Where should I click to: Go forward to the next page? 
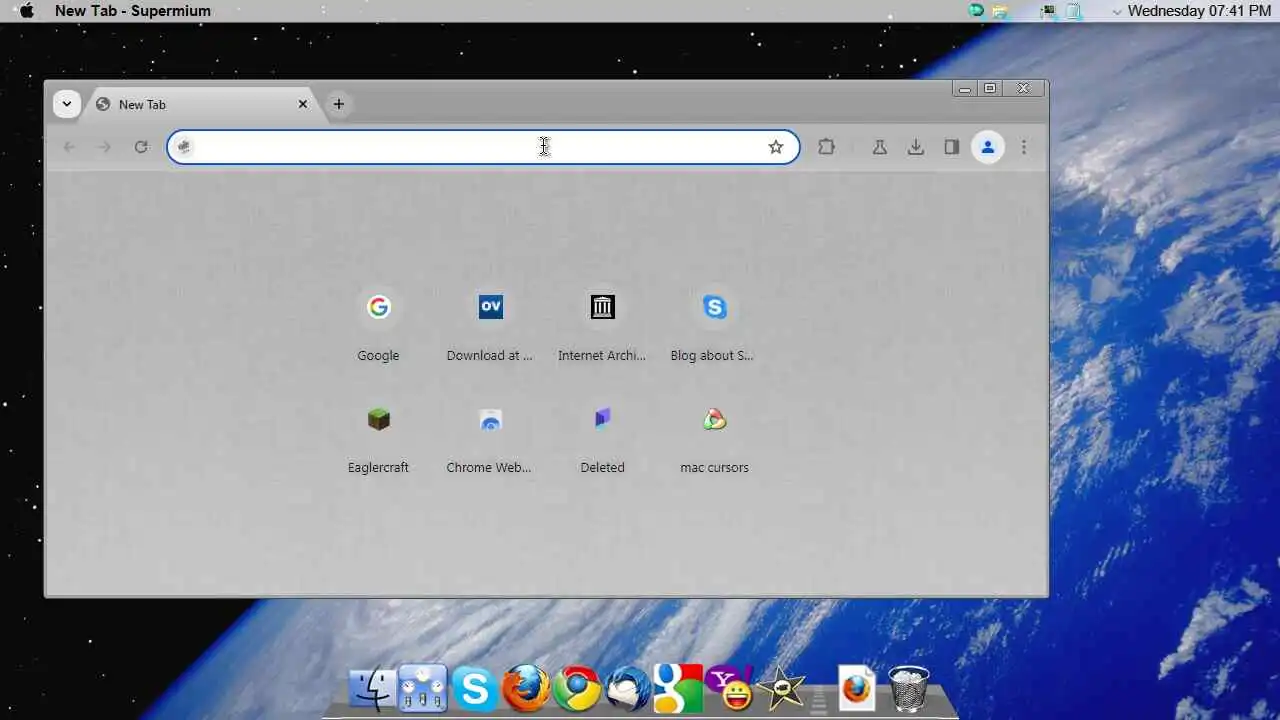point(105,147)
